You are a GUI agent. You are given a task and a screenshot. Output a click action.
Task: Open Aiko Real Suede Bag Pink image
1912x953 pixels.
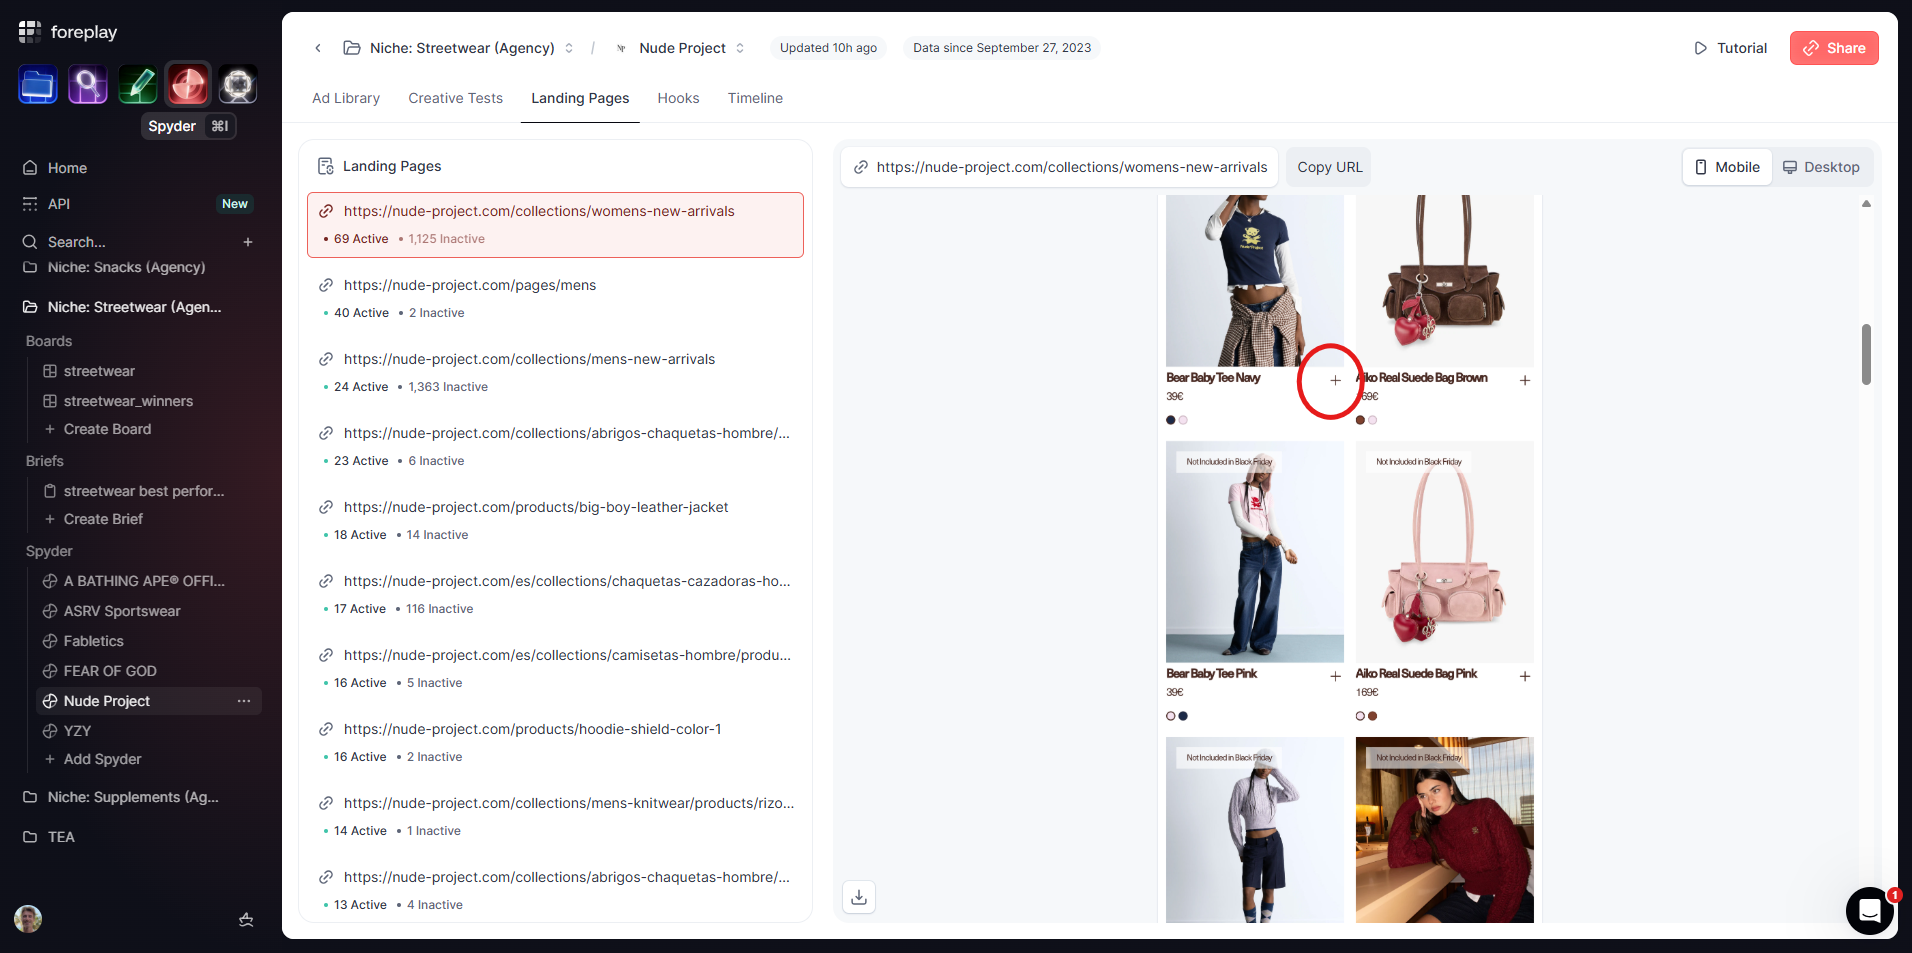tap(1445, 552)
